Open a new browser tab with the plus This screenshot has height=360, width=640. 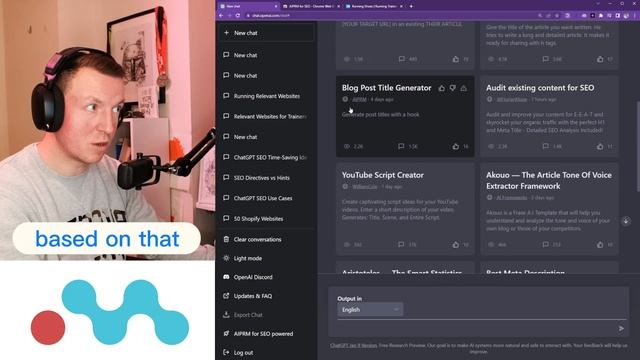pyautogui.click(x=411, y=6)
